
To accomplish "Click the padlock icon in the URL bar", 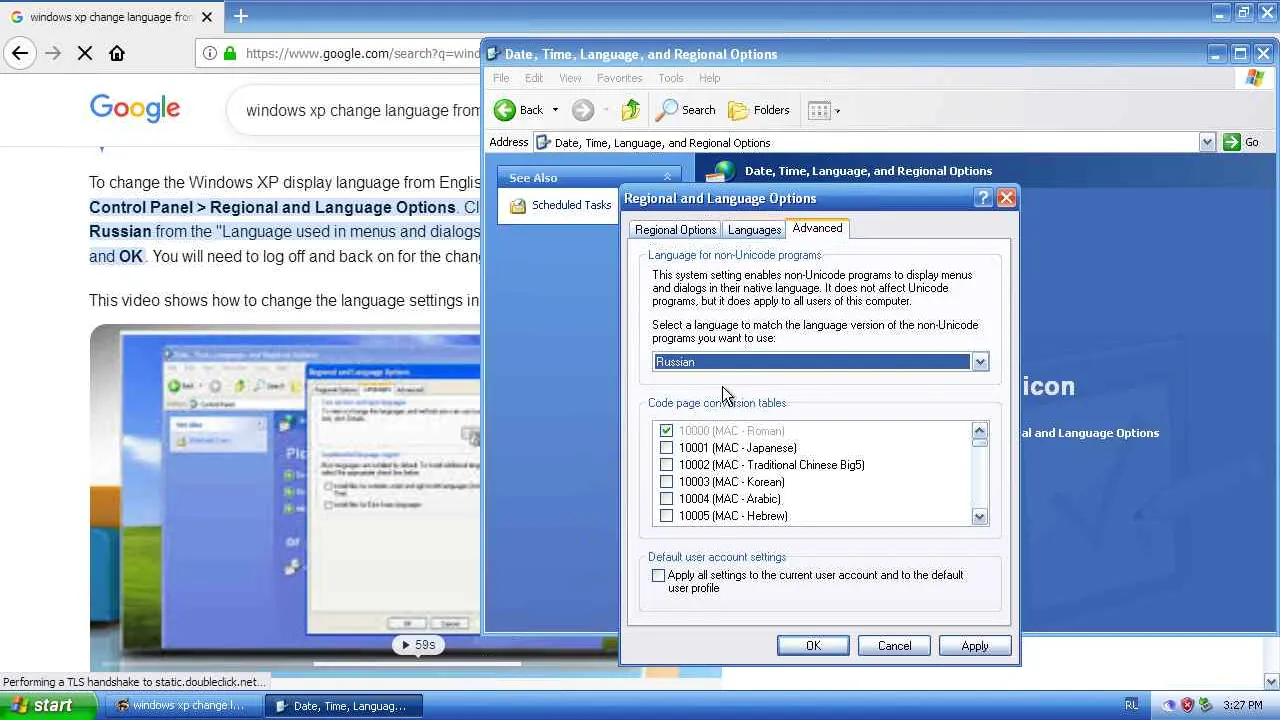I will pos(230,53).
